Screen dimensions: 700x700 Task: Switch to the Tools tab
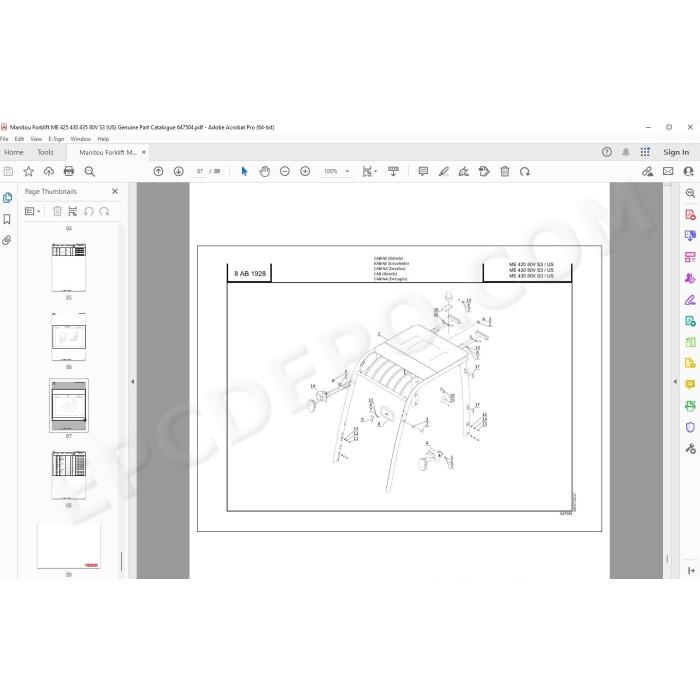point(45,152)
